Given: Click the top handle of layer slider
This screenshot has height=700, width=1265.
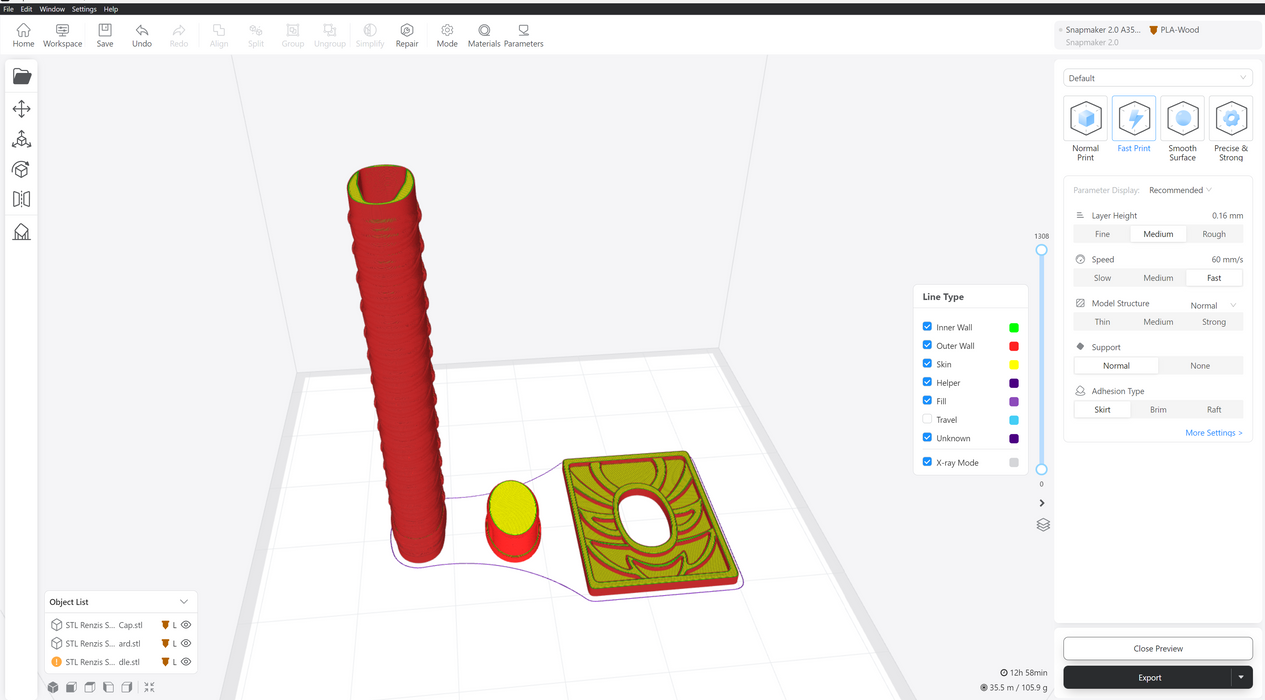Looking at the screenshot, I should [x=1041, y=250].
